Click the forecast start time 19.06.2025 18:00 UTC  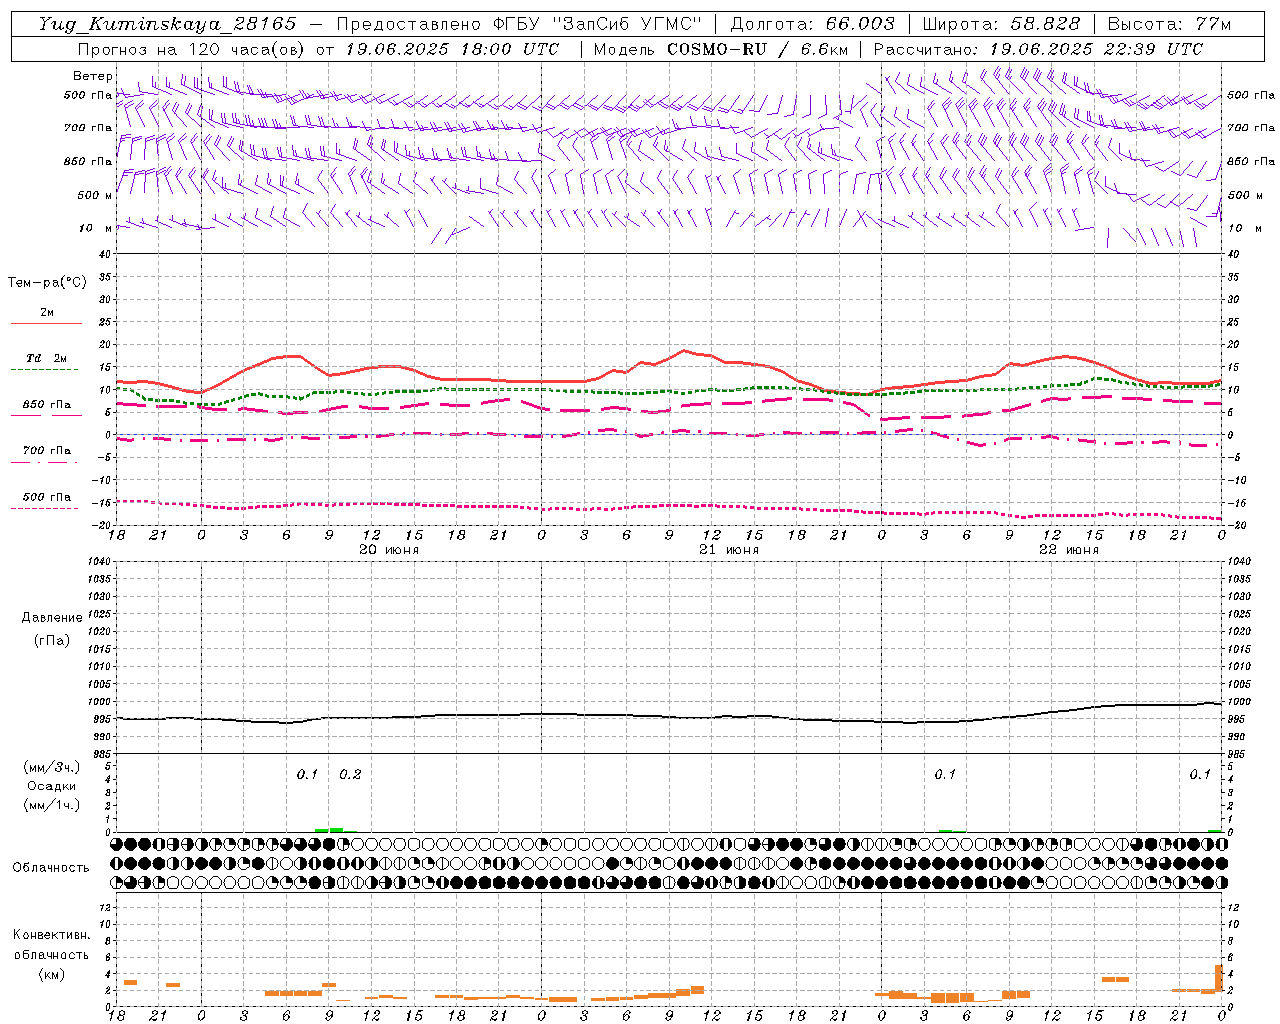click(x=452, y=49)
